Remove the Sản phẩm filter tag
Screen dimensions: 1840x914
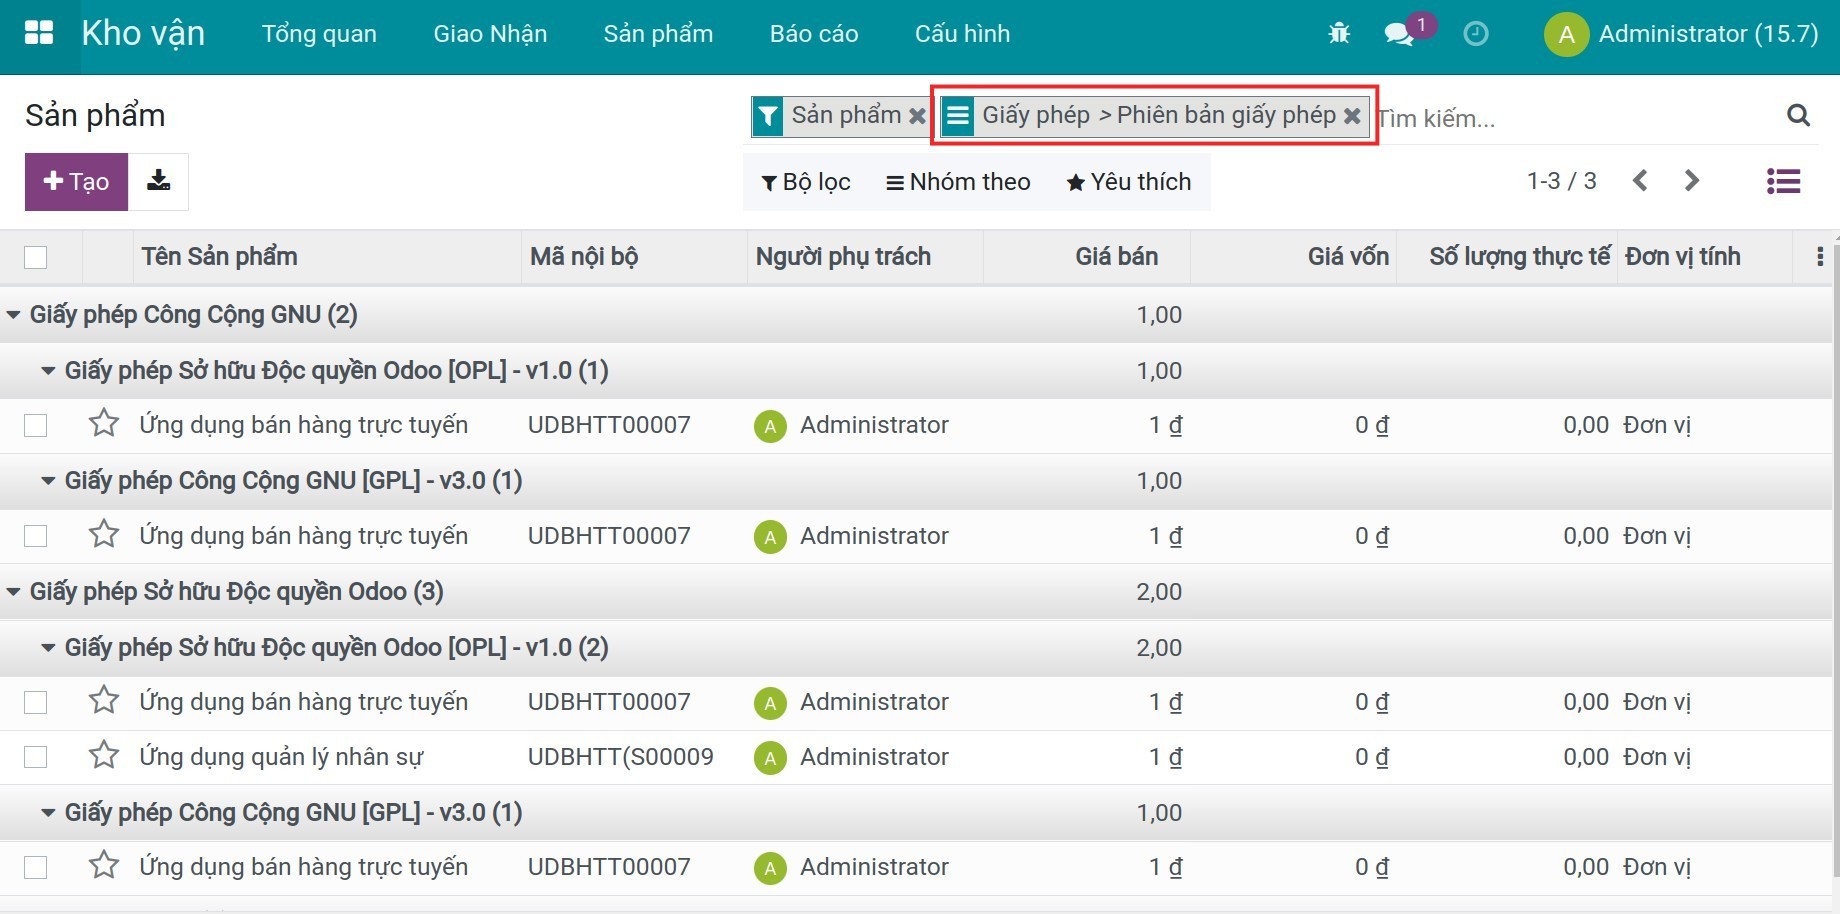pyautogui.click(x=916, y=116)
